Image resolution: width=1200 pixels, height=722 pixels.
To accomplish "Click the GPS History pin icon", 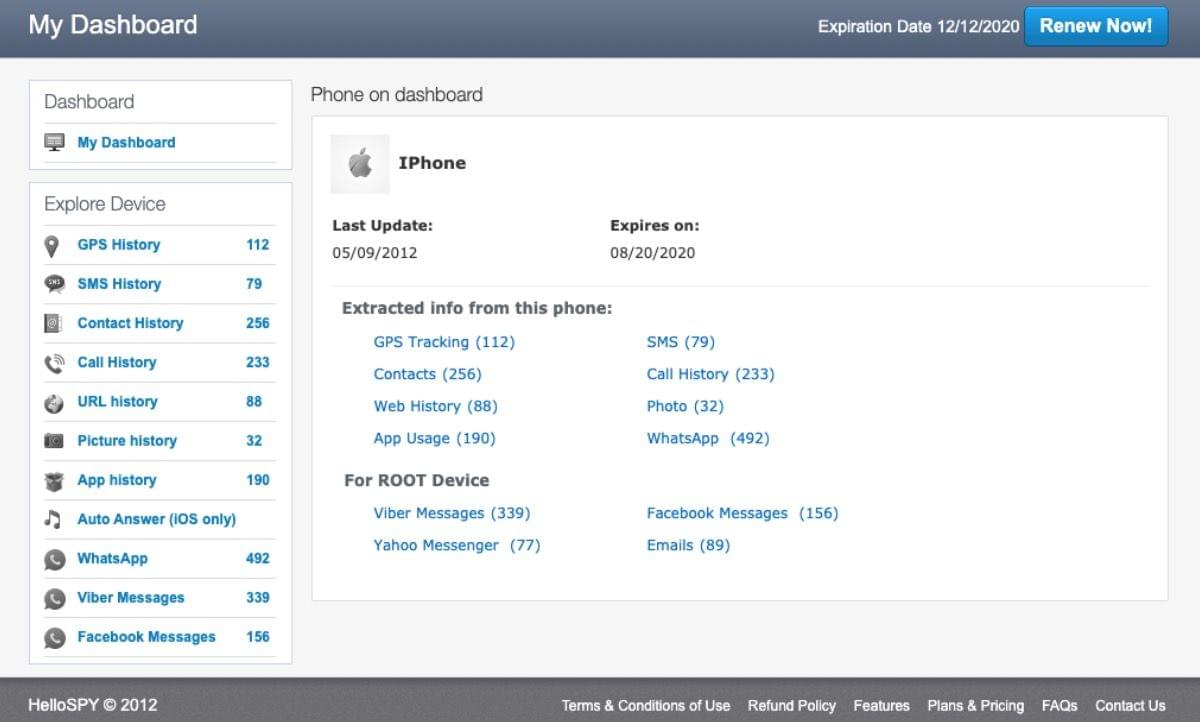I will pos(53,245).
